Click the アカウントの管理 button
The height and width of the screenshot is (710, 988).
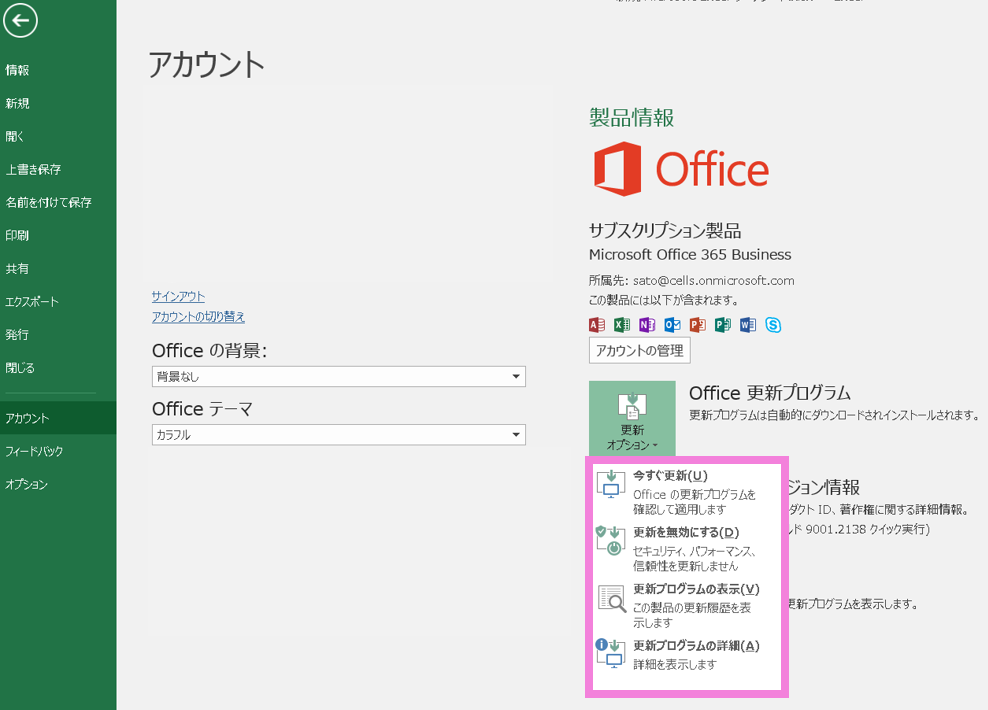tap(639, 350)
